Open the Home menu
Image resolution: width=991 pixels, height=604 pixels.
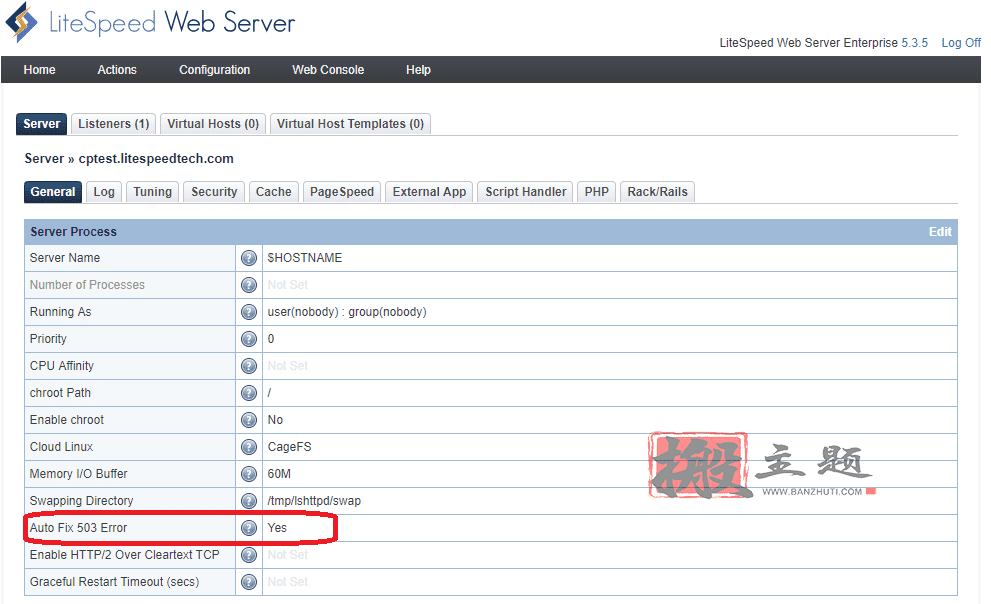[39, 69]
